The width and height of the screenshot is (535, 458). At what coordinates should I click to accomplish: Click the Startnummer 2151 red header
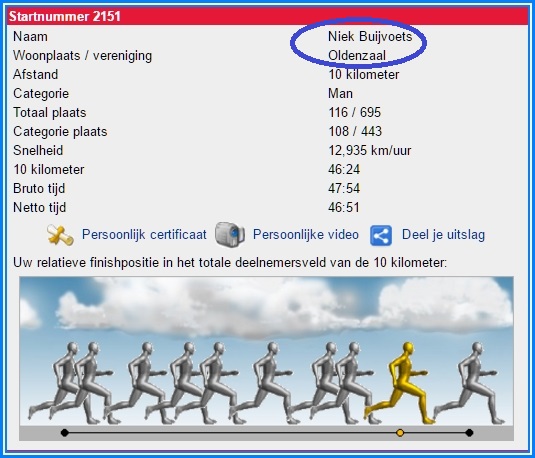267,16
